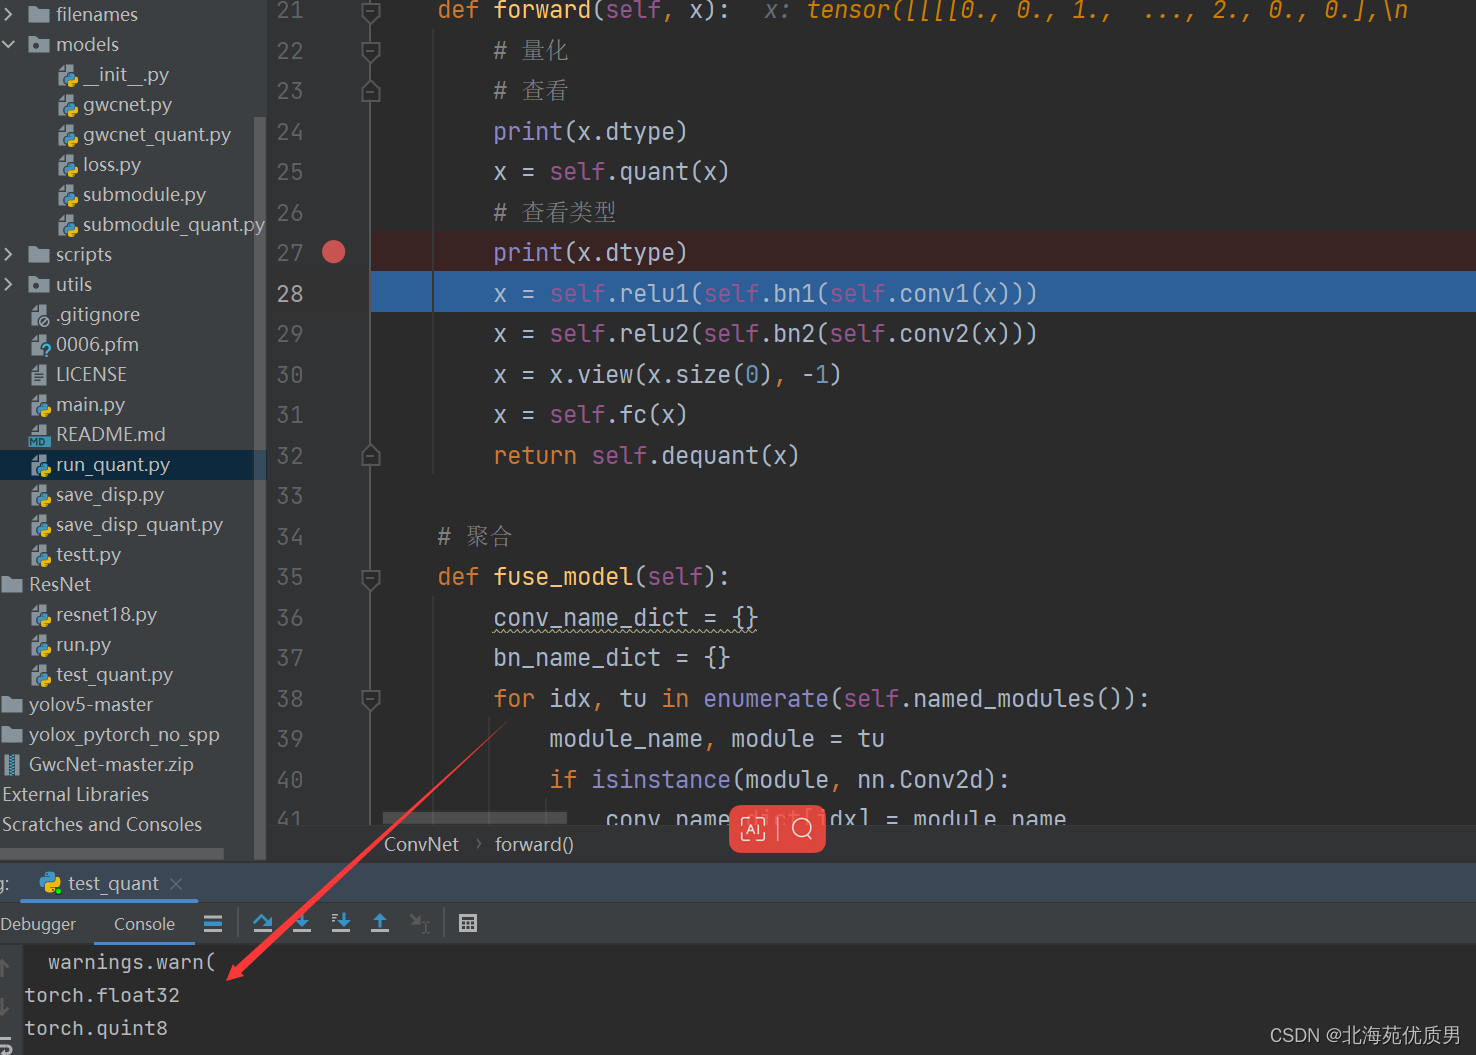Close the test_quant debug tab
This screenshot has height=1055, width=1476.
pyautogui.click(x=176, y=883)
